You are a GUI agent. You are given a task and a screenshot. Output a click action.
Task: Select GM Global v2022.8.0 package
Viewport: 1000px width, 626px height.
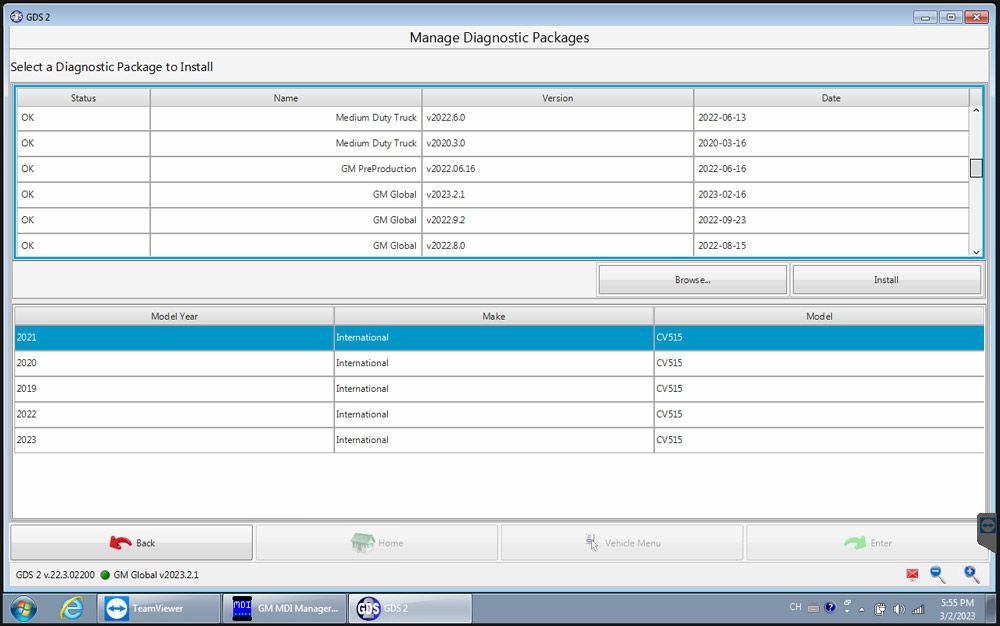click(x=492, y=245)
